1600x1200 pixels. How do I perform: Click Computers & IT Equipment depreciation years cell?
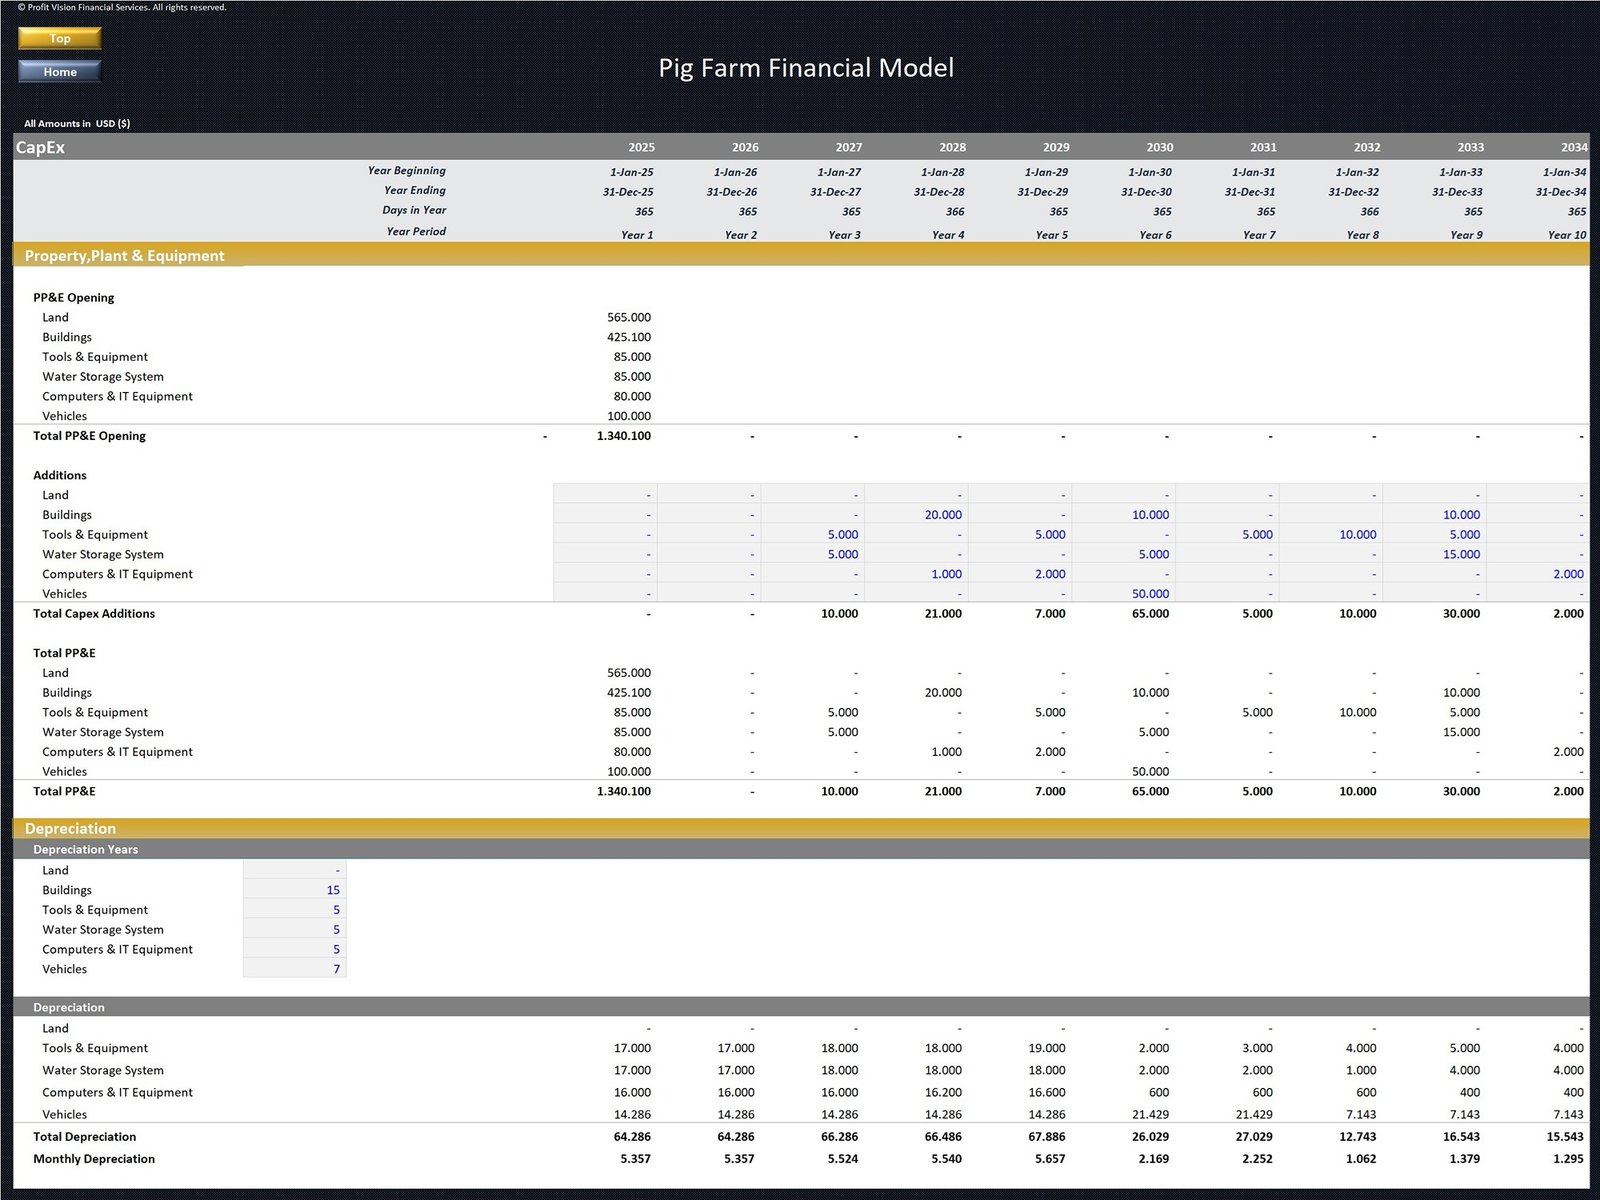coord(295,949)
